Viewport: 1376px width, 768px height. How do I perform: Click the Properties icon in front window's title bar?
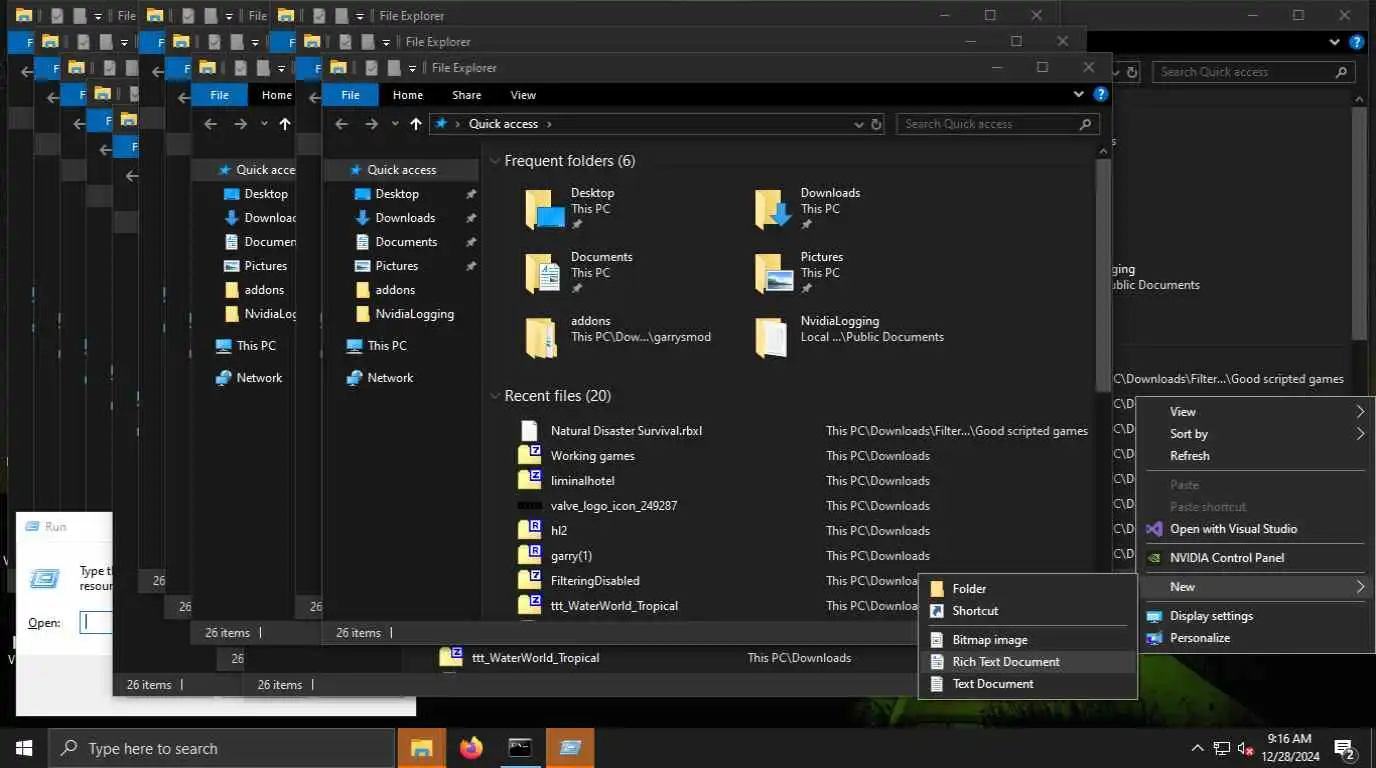pos(372,68)
